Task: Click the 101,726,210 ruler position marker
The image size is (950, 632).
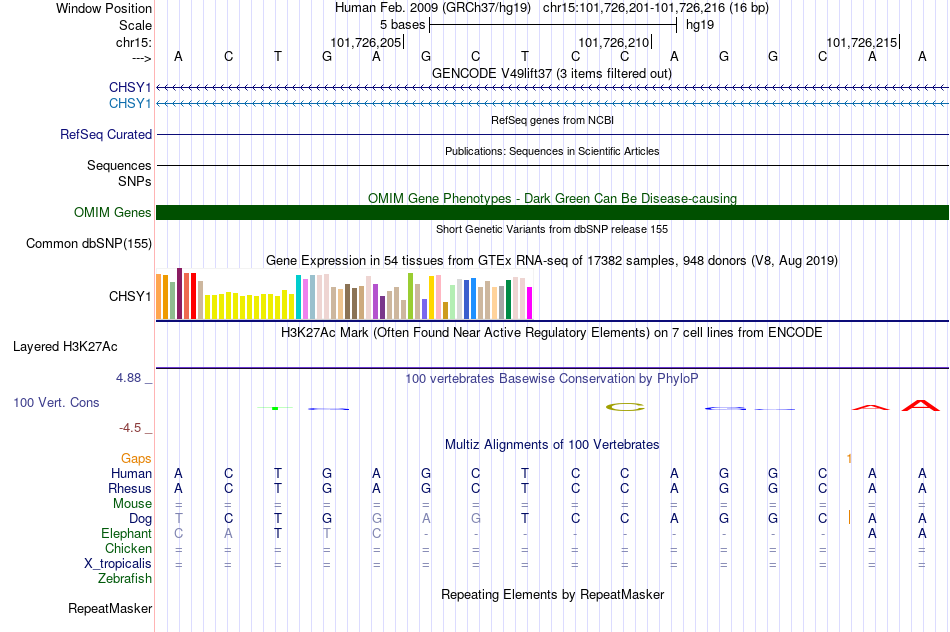Action: (614, 42)
